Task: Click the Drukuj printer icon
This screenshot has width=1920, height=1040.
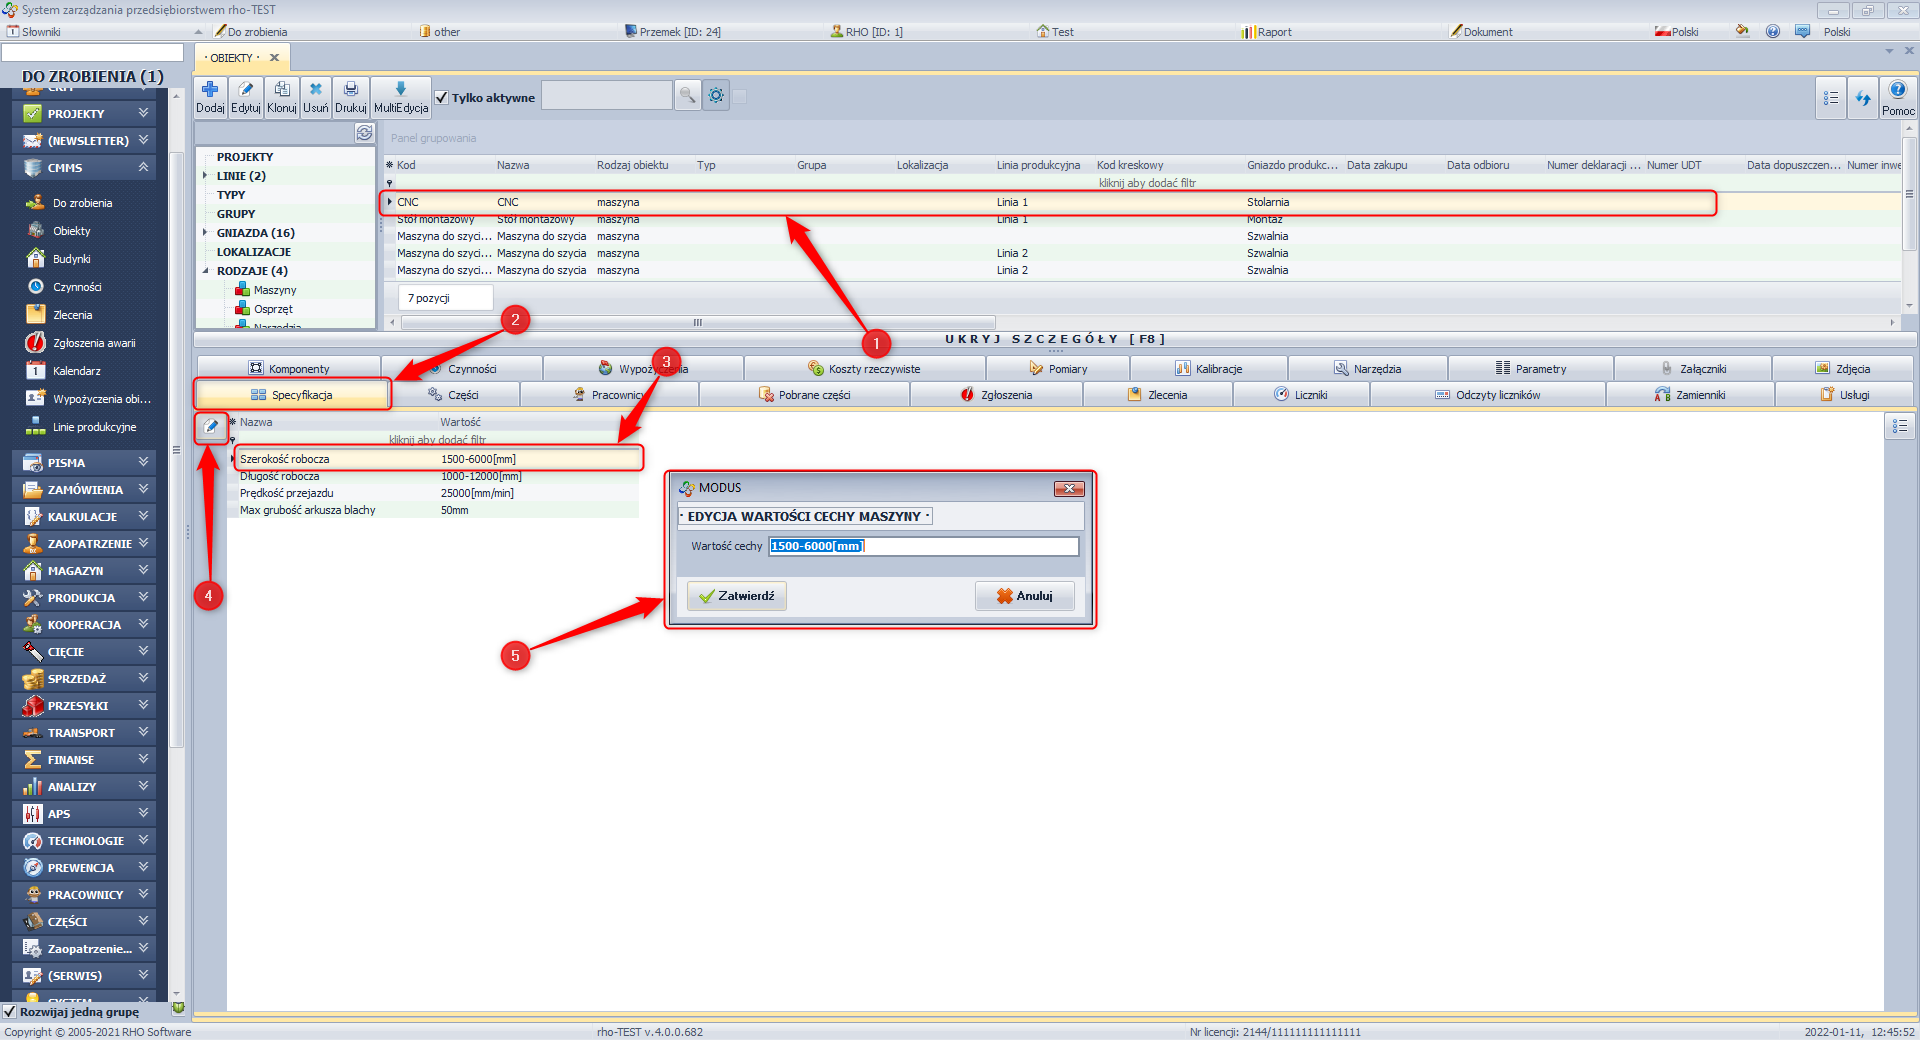Action: tap(351, 91)
